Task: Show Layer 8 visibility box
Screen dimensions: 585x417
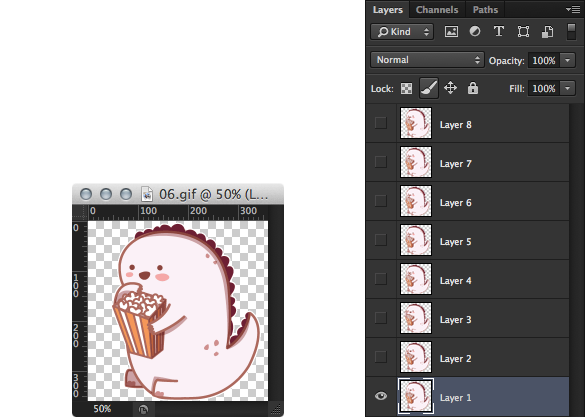Action: pos(381,123)
